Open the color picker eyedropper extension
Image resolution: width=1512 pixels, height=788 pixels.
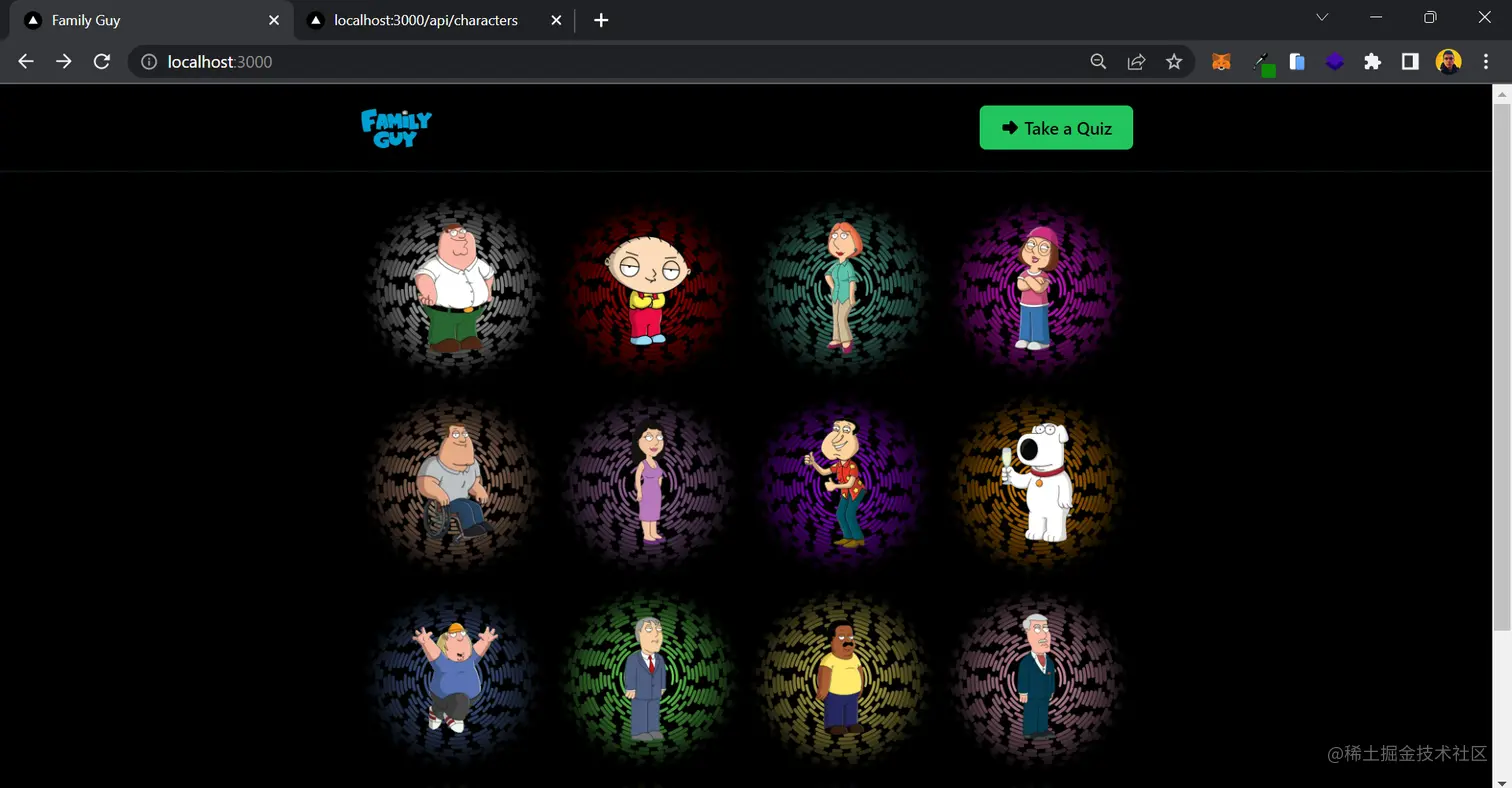coord(1264,63)
